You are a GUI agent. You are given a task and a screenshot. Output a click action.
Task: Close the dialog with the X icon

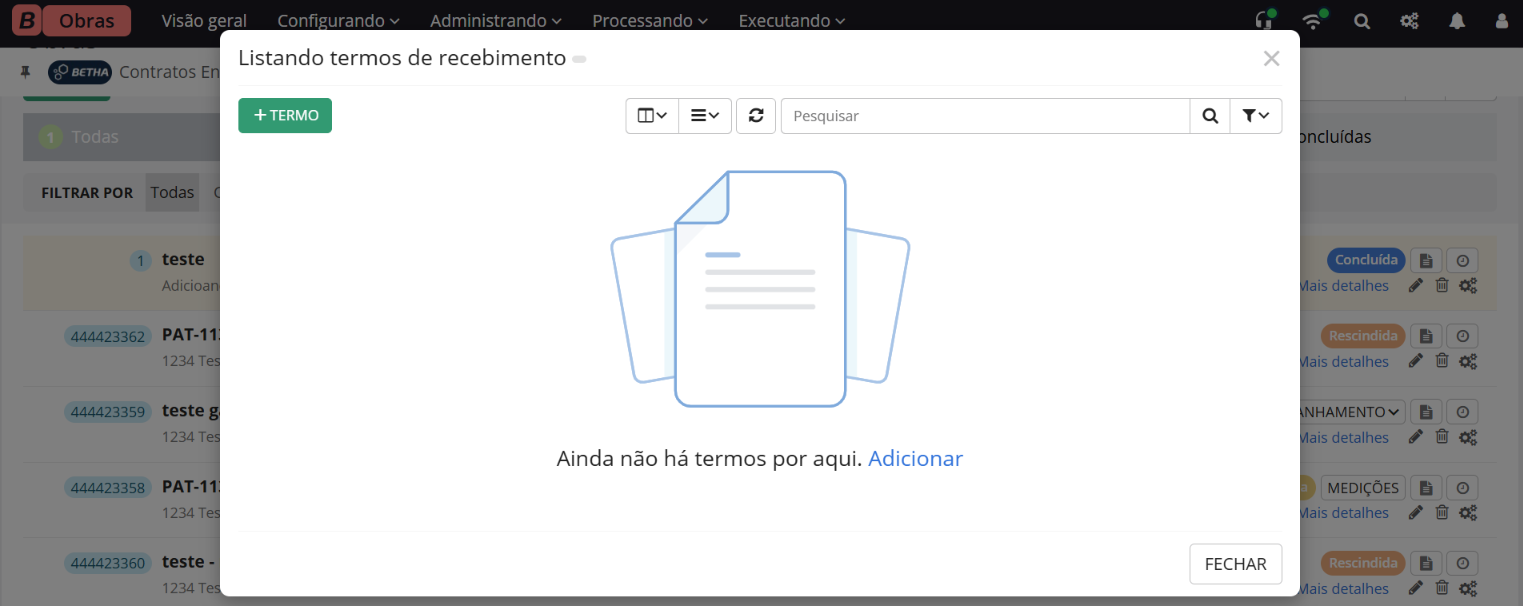[1272, 59]
